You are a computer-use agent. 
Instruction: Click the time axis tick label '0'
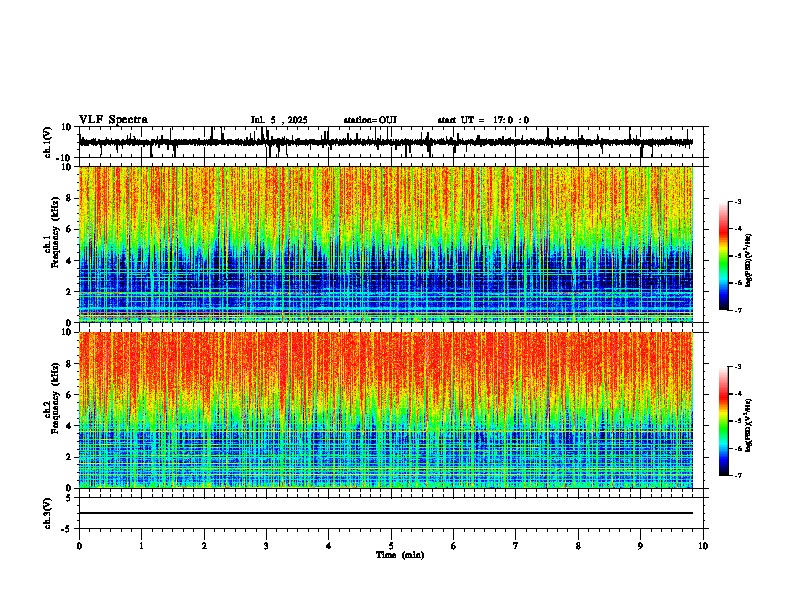79,546
